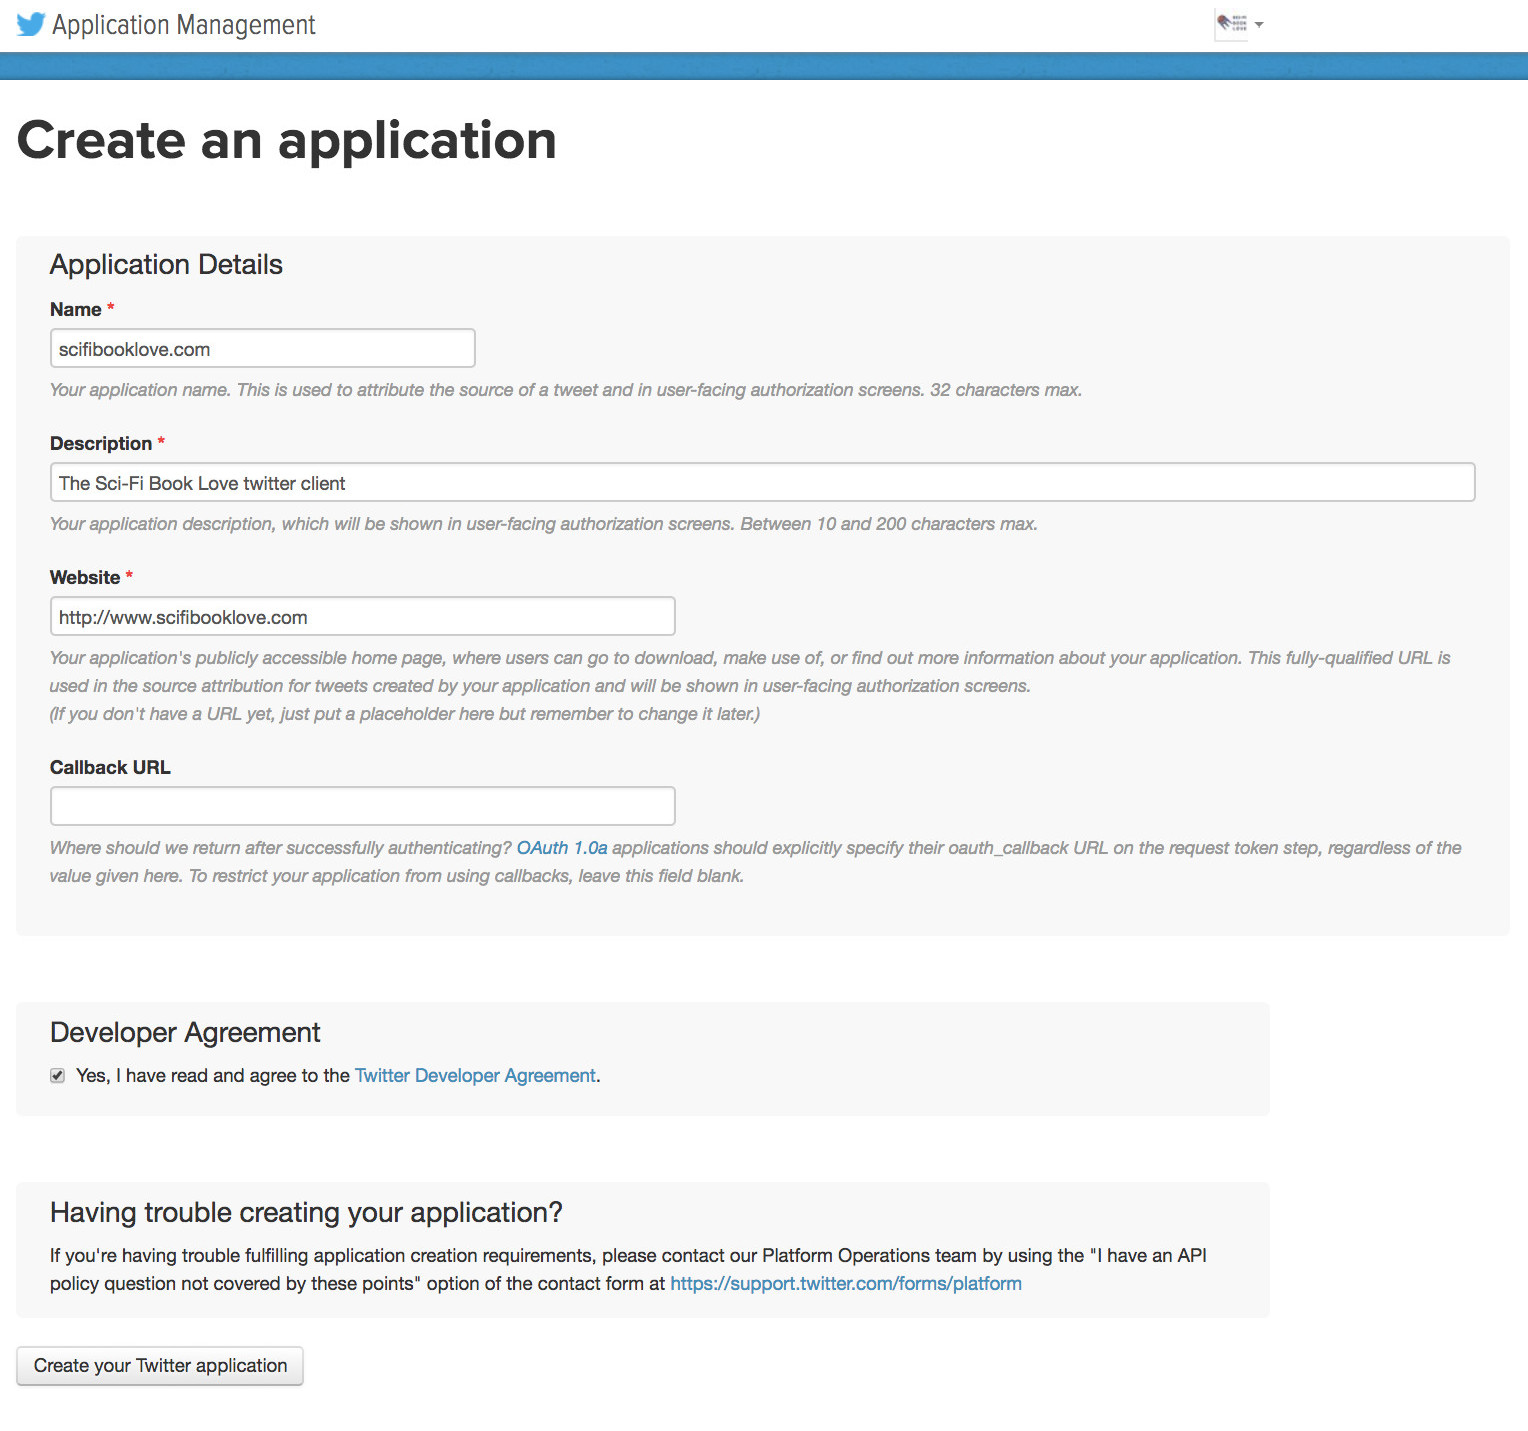1528x1431 pixels.
Task: Click the '32 characters max' help text
Action: tap(1006, 390)
